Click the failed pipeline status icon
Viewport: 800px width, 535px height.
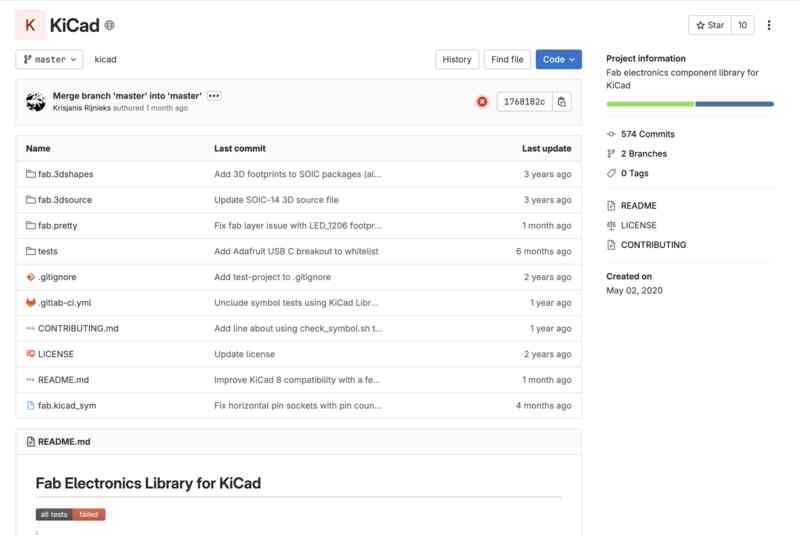[482, 102]
